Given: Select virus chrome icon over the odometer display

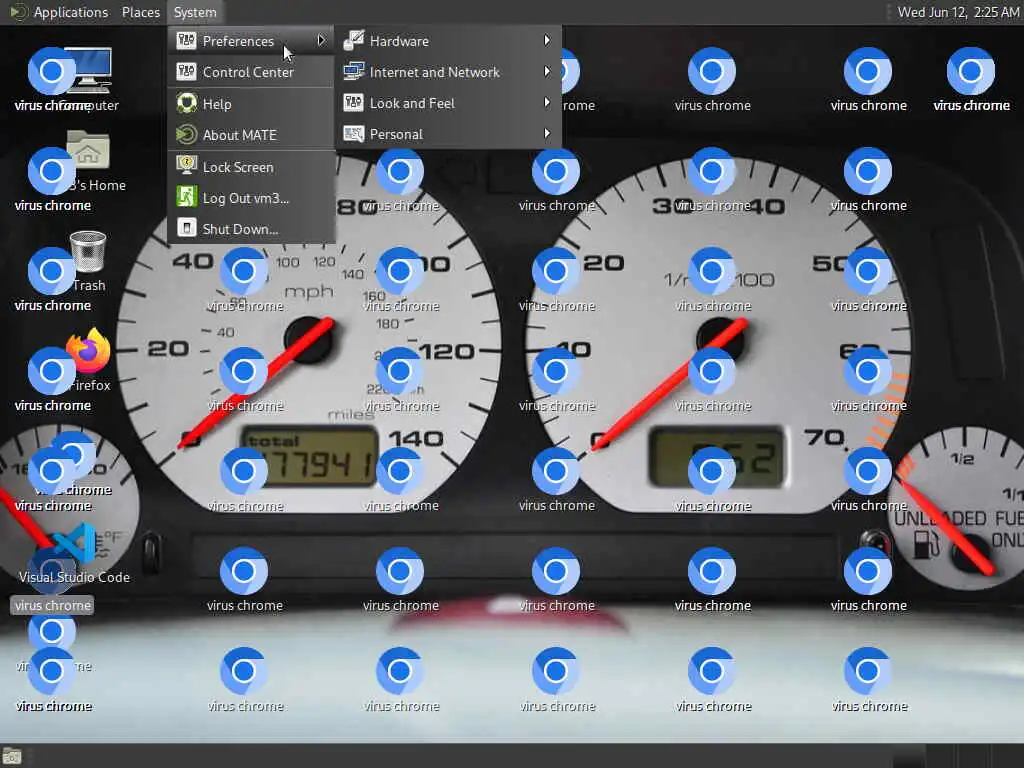Looking at the screenshot, I should tap(244, 471).
